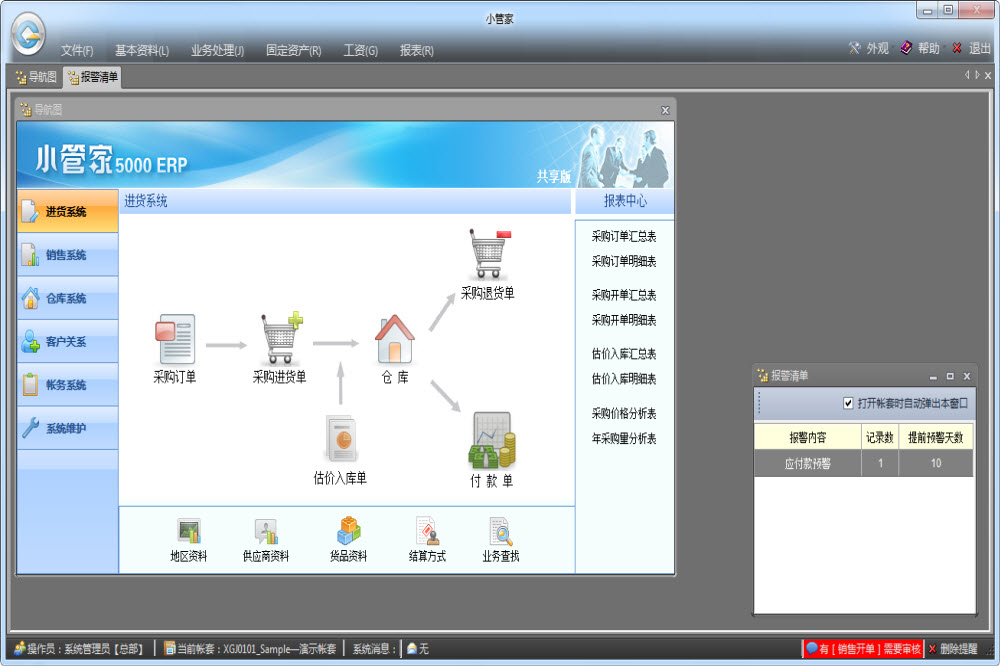Switch to the 导航图 tab
Screen dimensions: 1000x666
pyautogui.click(x=35, y=77)
